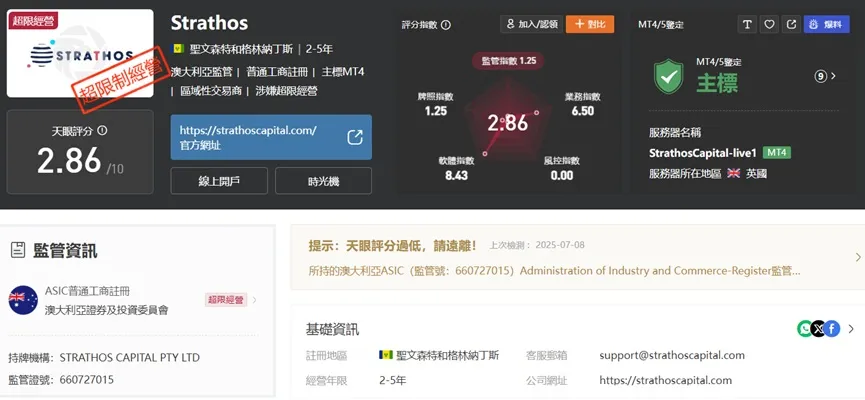
Task: Expand the 基礎資訊 section arrow
Action: coord(851,329)
